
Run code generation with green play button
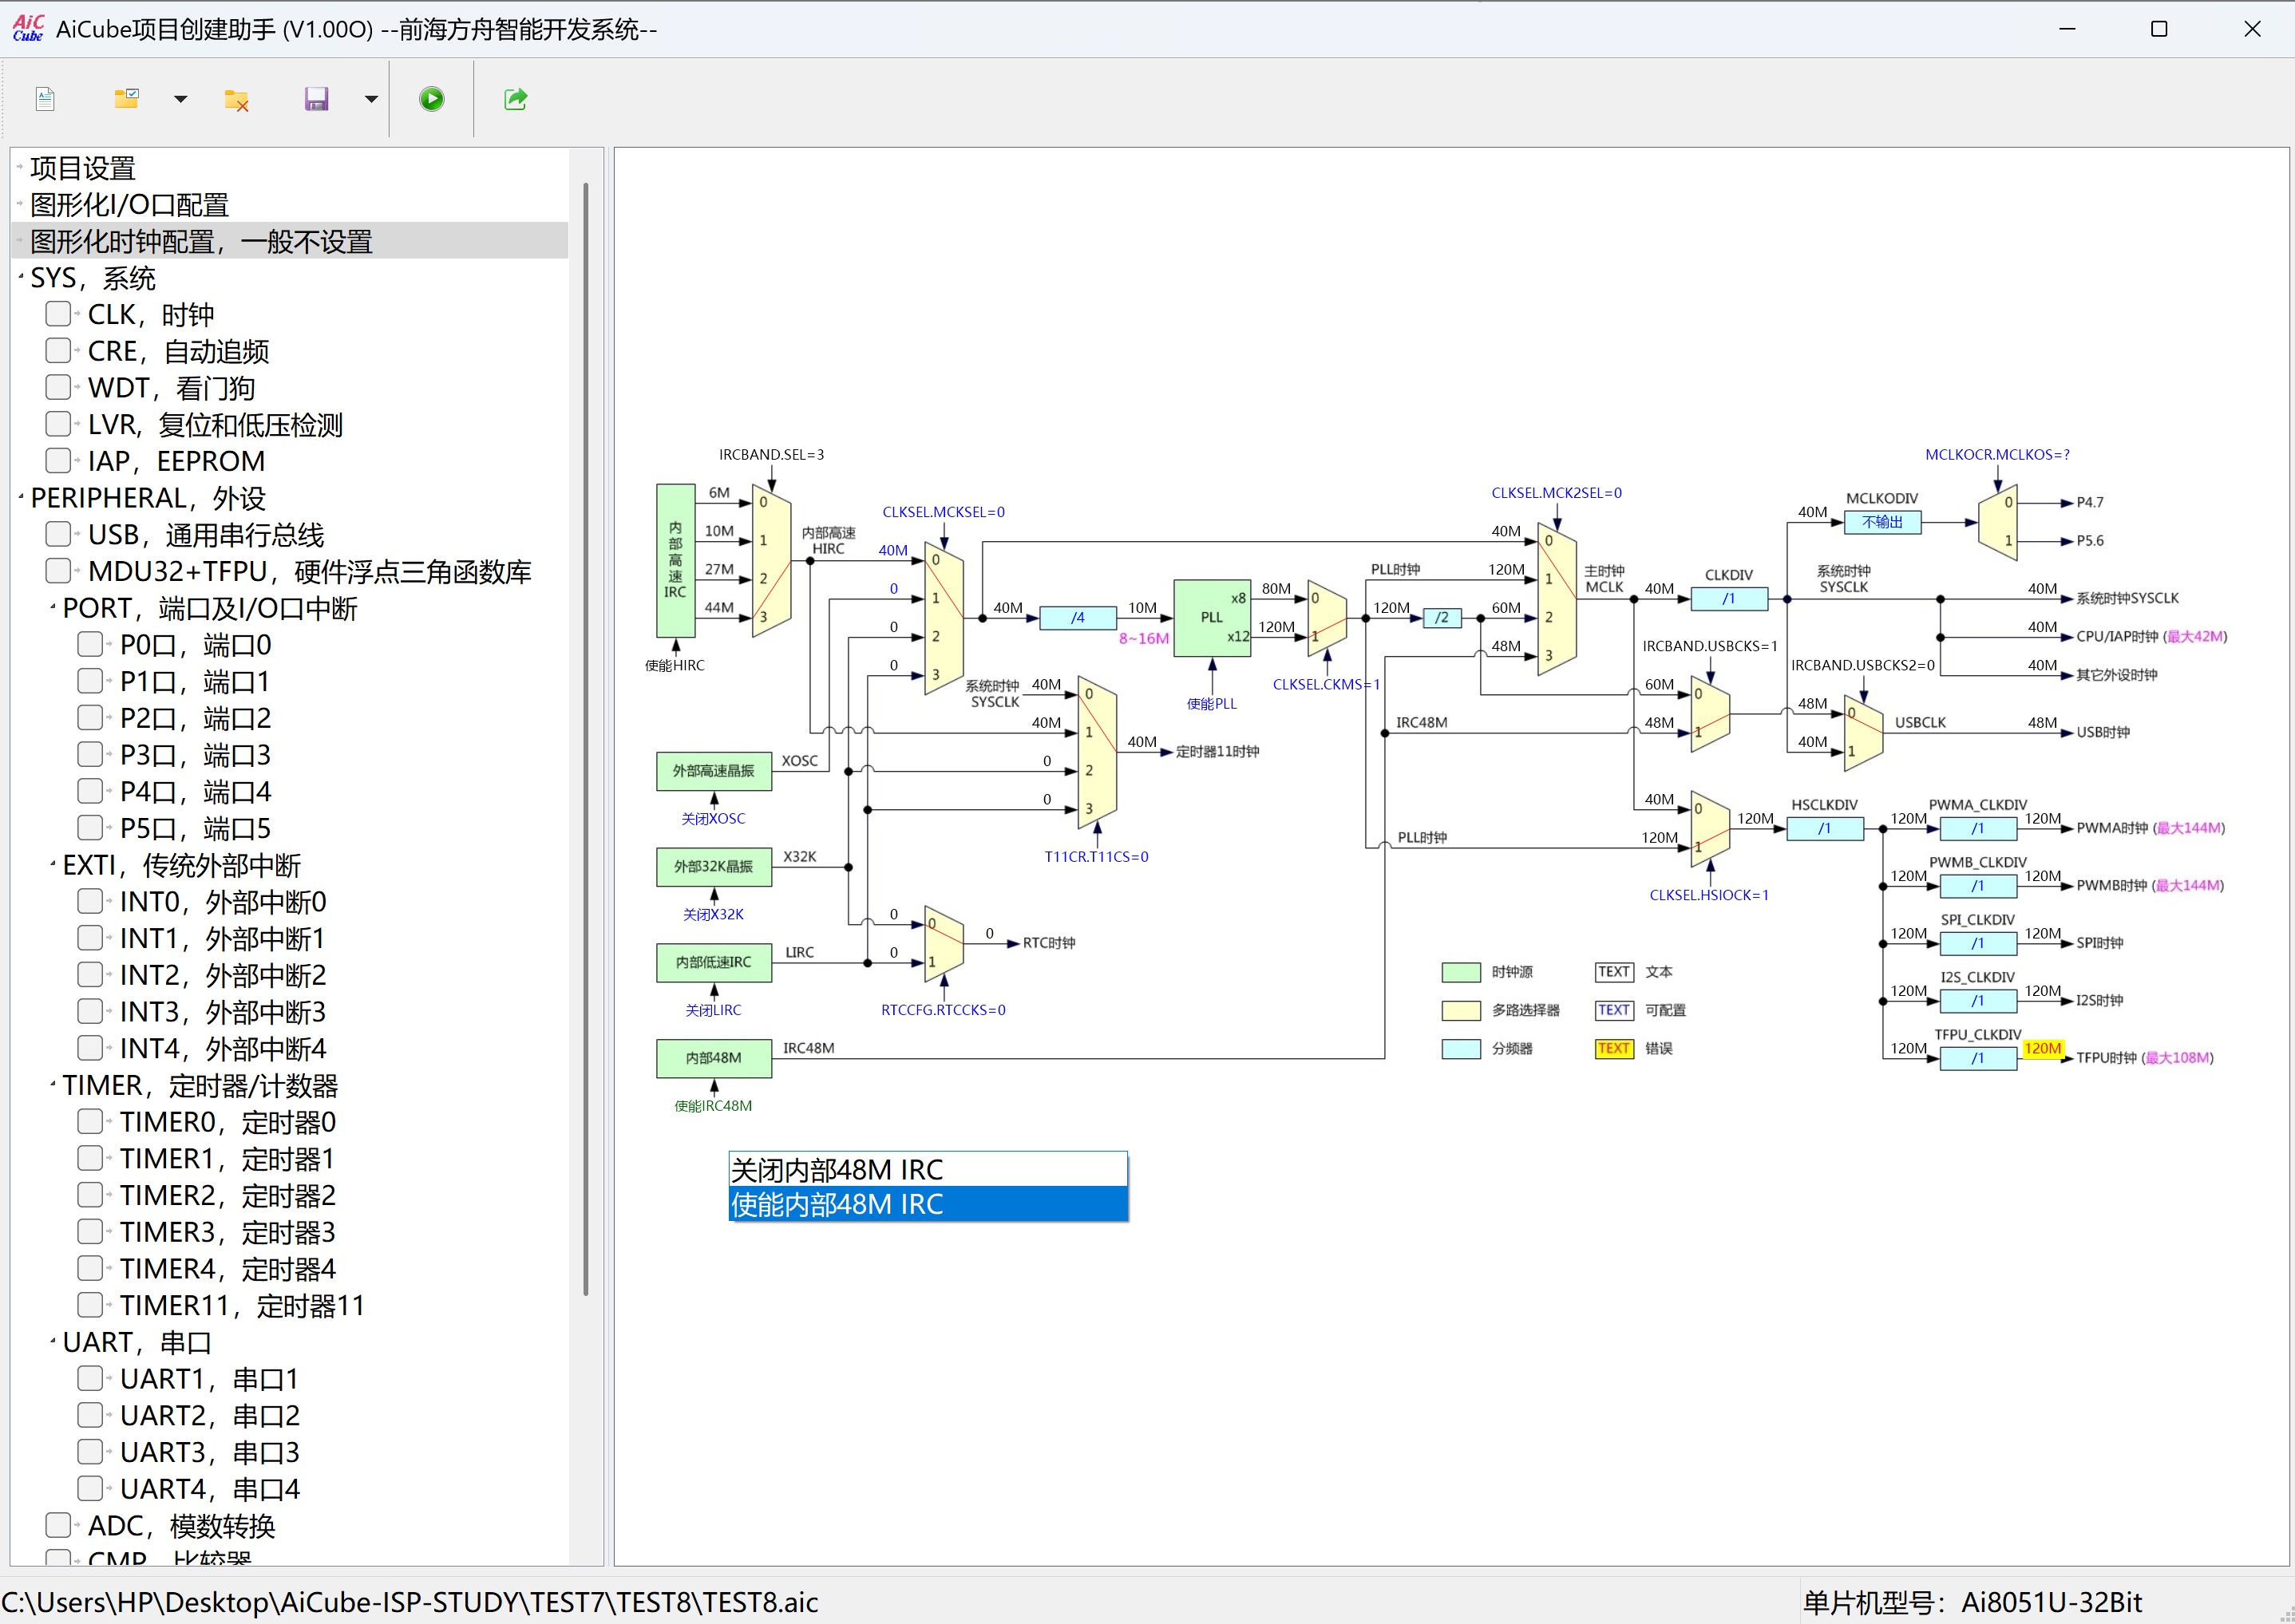click(x=432, y=99)
